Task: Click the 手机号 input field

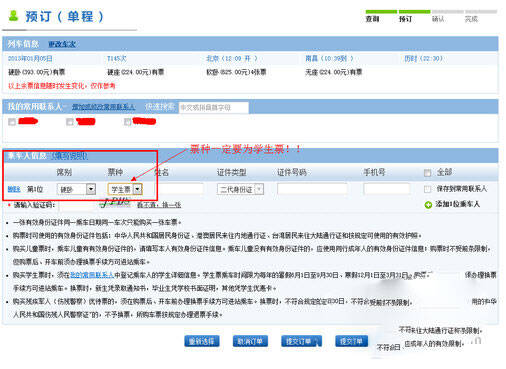Action: click(387, 189)
